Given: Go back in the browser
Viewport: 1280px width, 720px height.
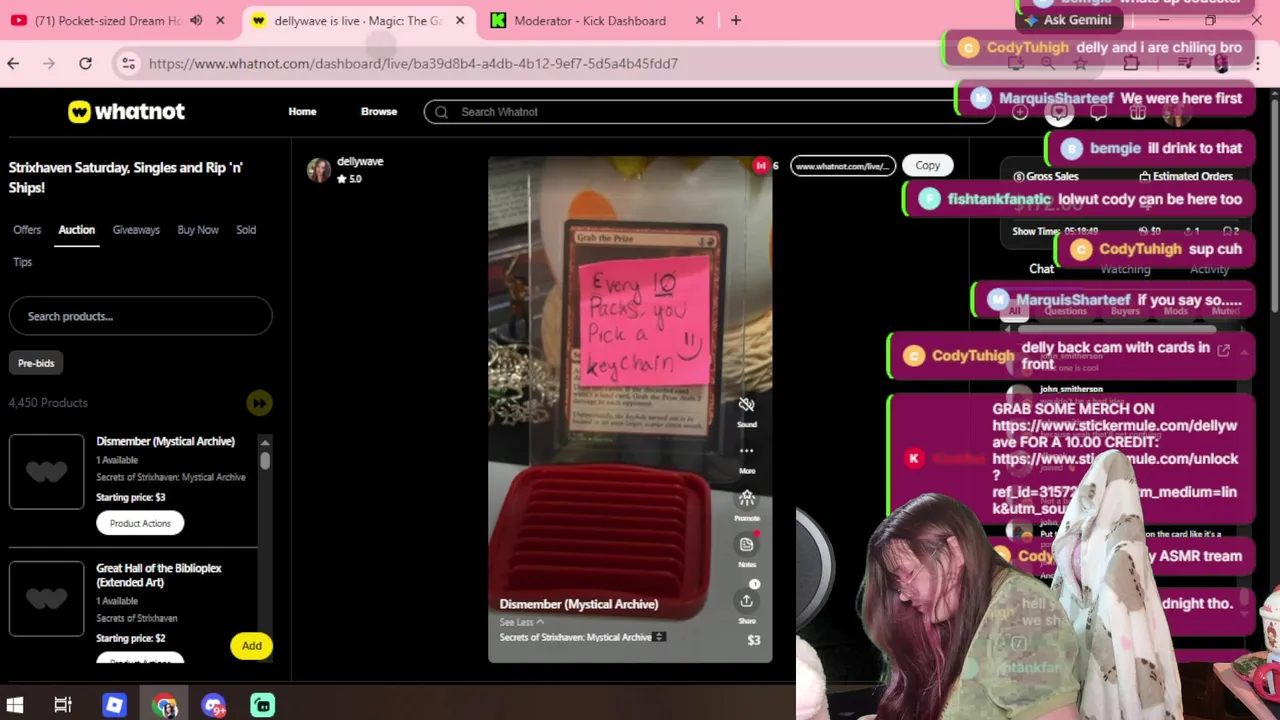Looking at the screenshot, I should [x=13, y=63].
